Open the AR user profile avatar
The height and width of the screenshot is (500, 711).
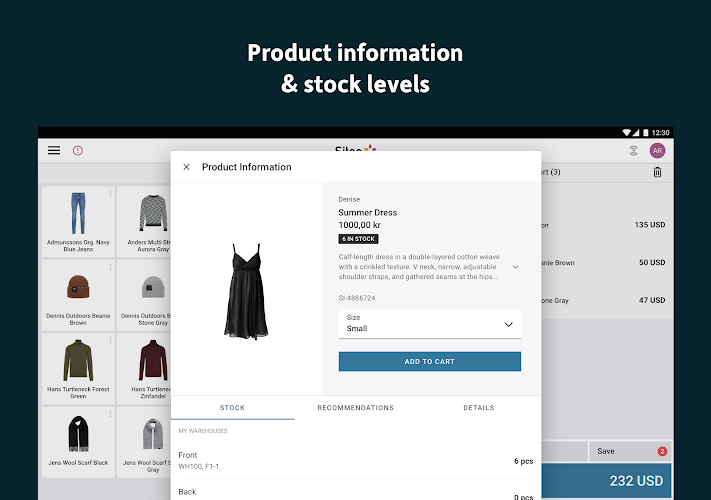tap(657, 151)
